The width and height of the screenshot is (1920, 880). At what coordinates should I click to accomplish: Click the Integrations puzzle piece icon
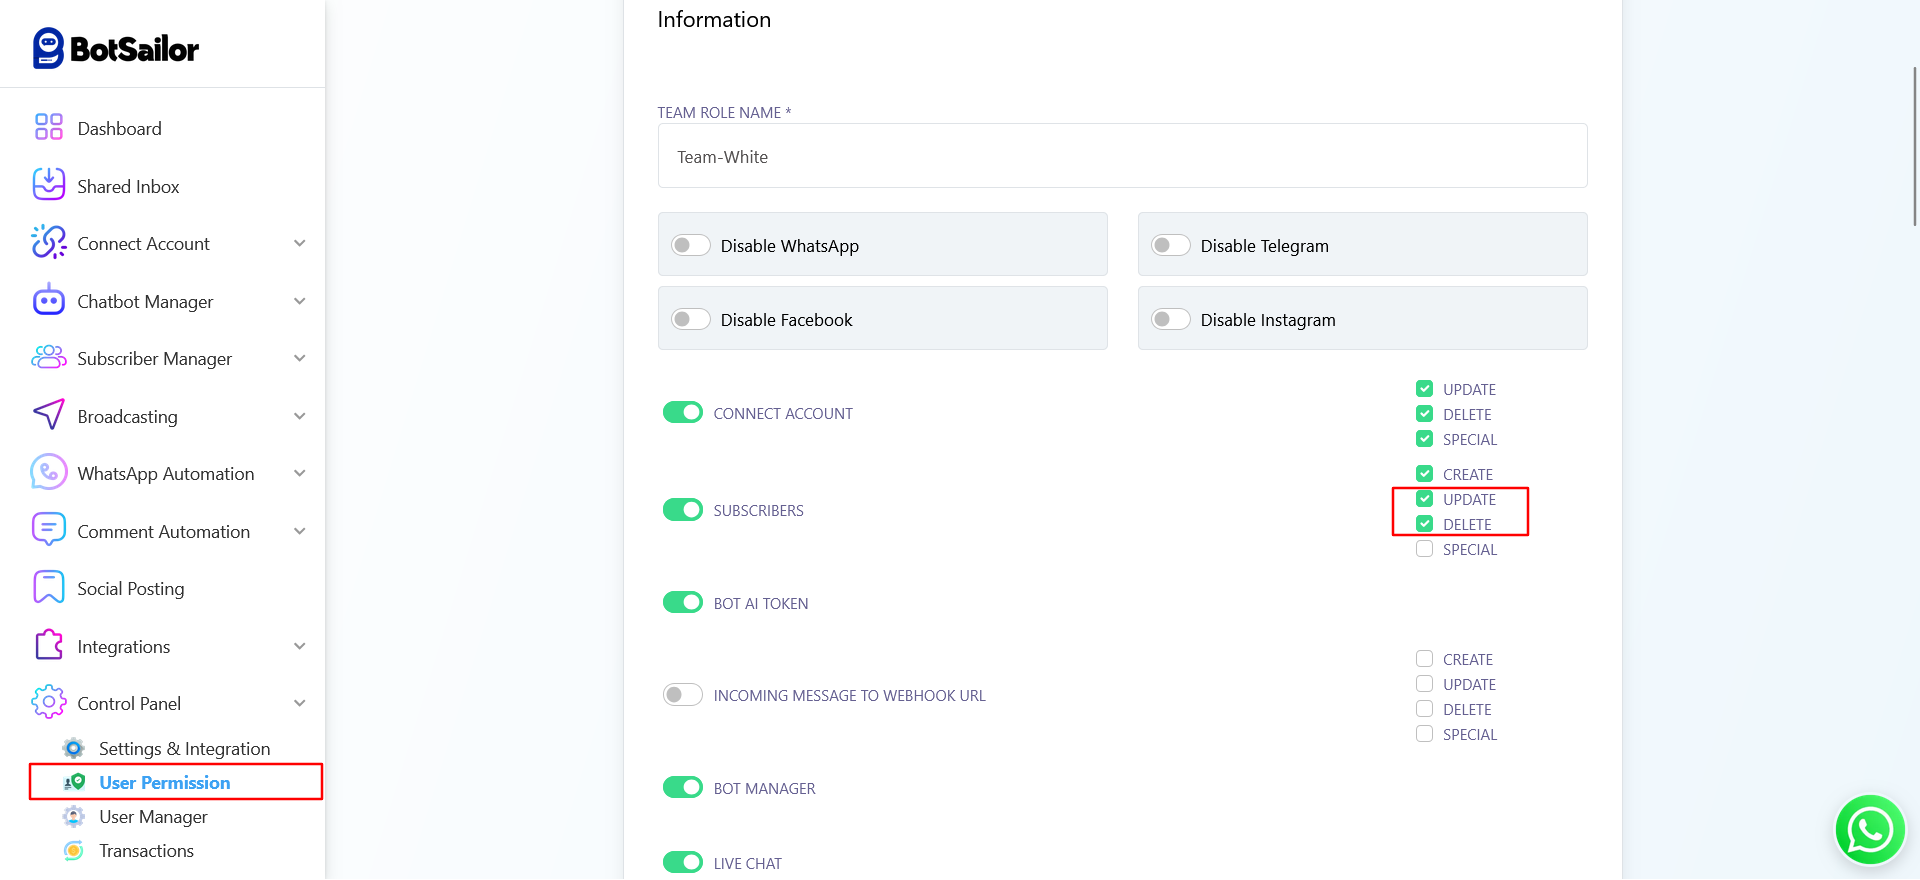tap(48, 645)
